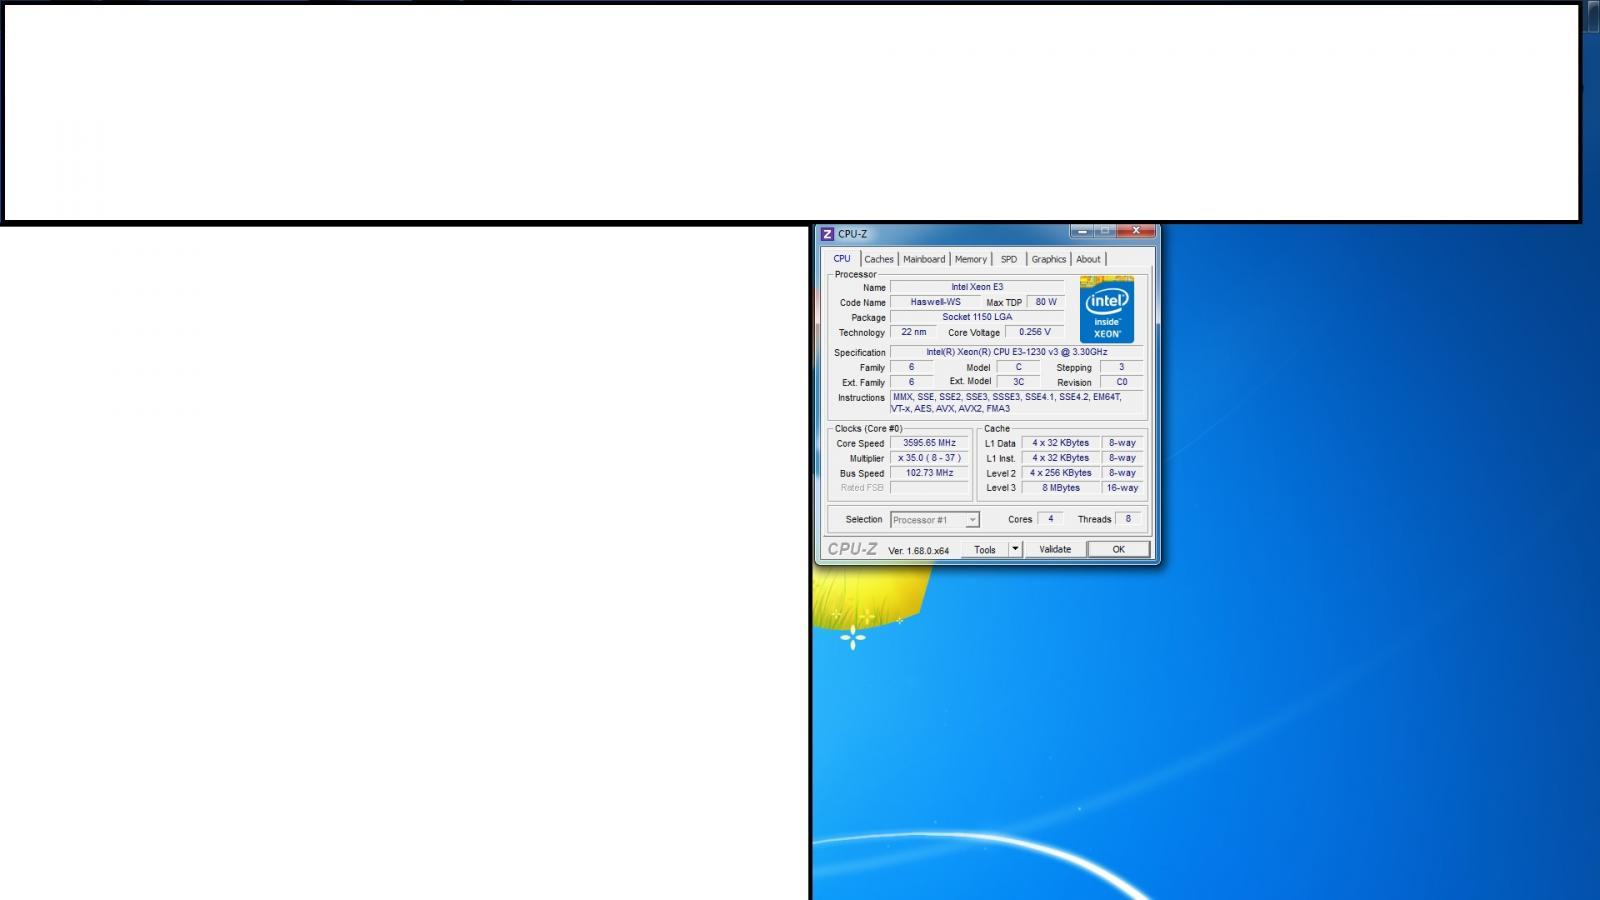The image size is (1600, 900).
Task: Click the Core Speed value 3595.65 MHz
Action: (x=929, y=443)
